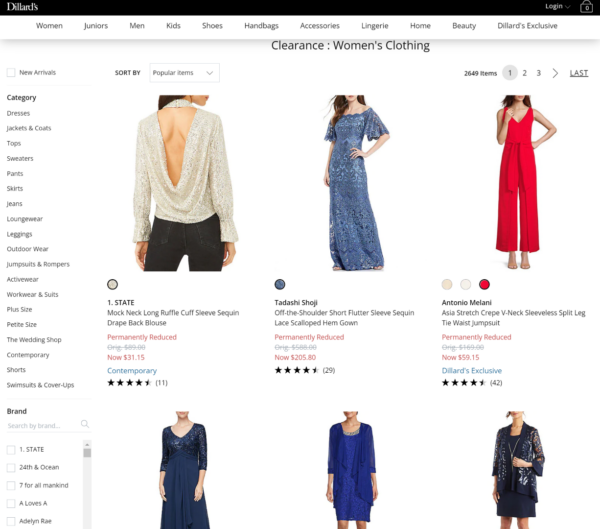This screenshot has height=529, width=600.
Task: Open the Beauty menu
Action: tap(464, 26)
